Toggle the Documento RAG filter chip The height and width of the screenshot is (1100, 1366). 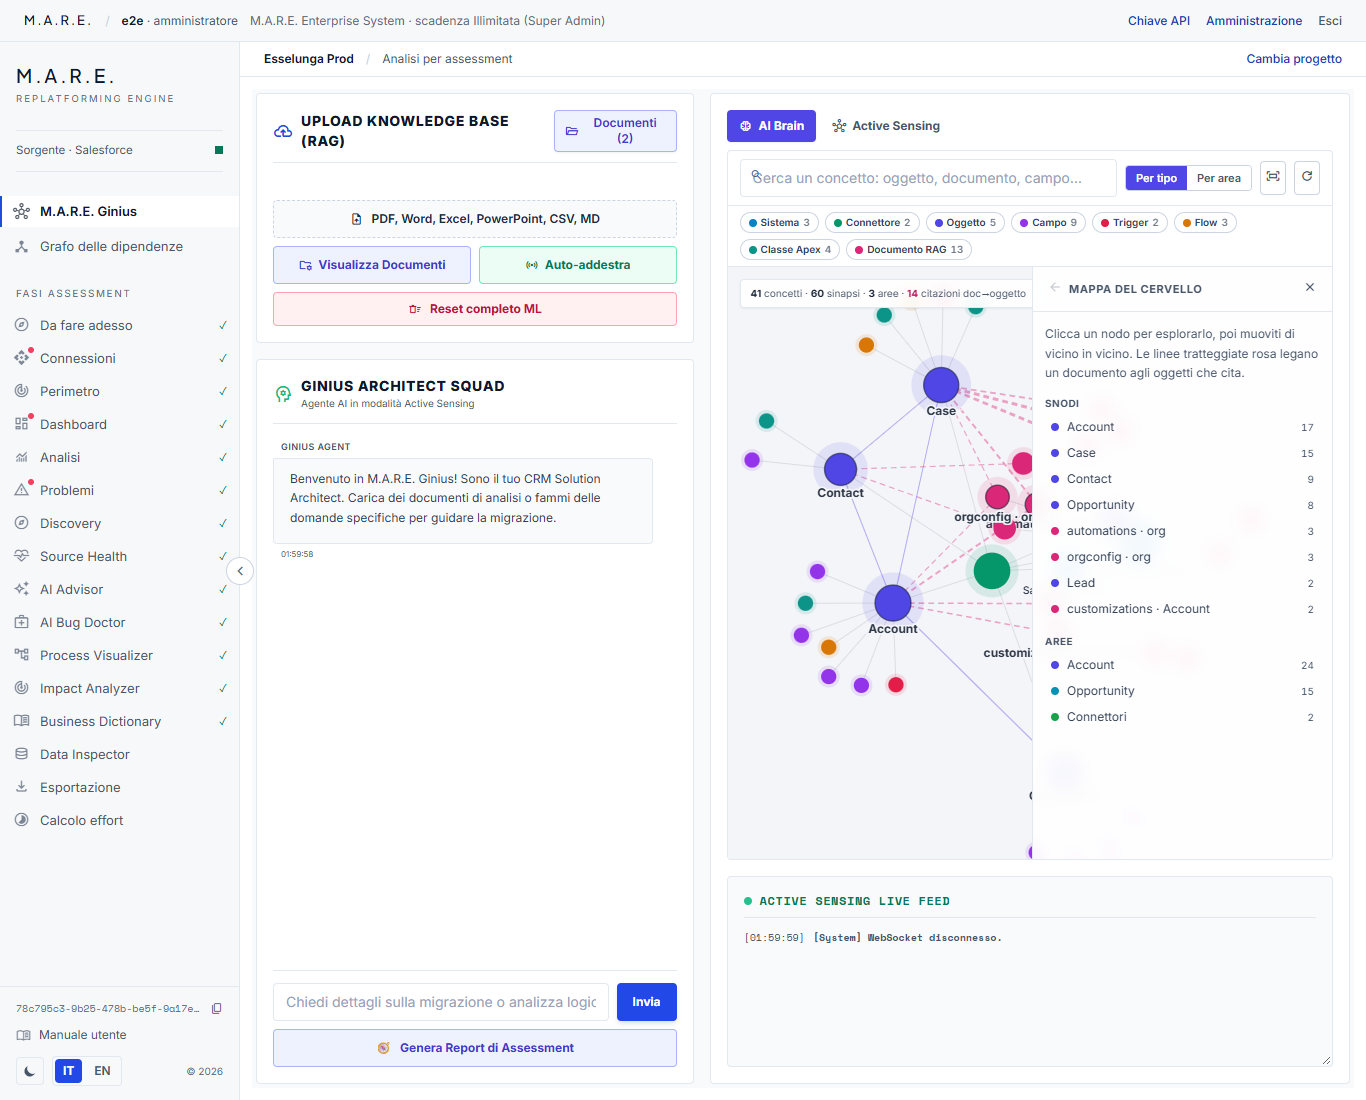909,250
